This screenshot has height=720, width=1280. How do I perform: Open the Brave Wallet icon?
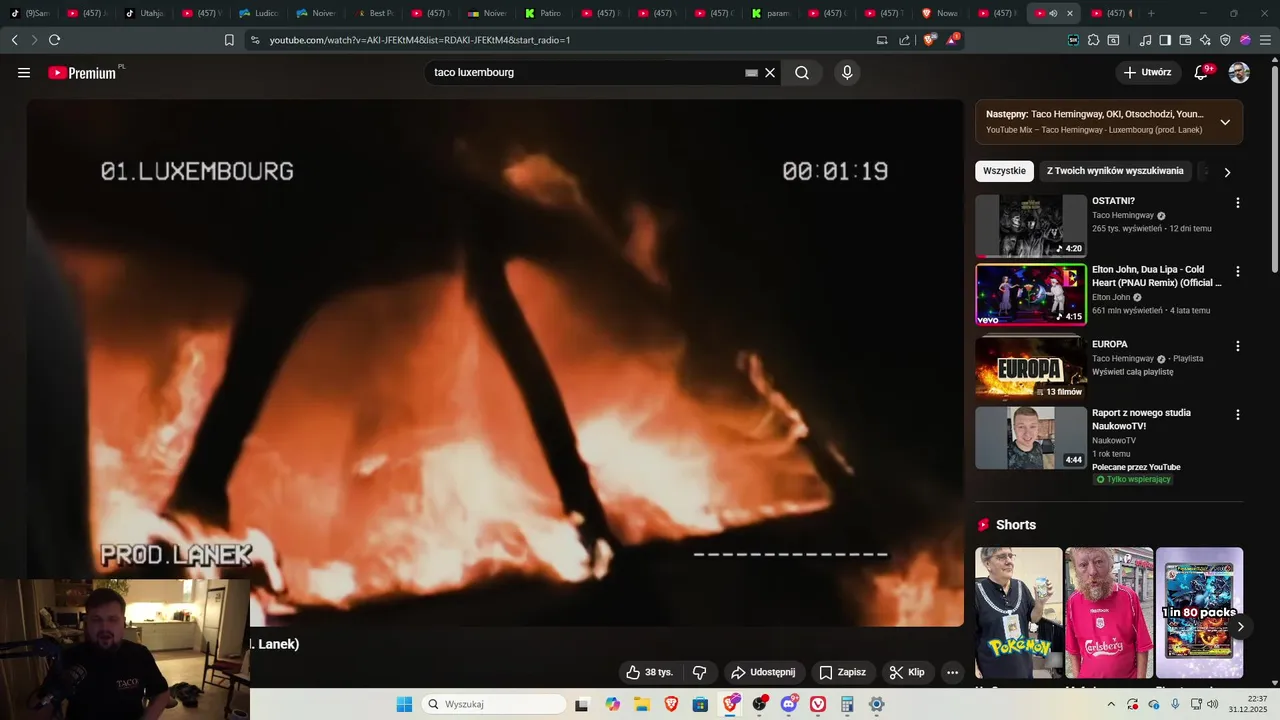pos(1185,40)
